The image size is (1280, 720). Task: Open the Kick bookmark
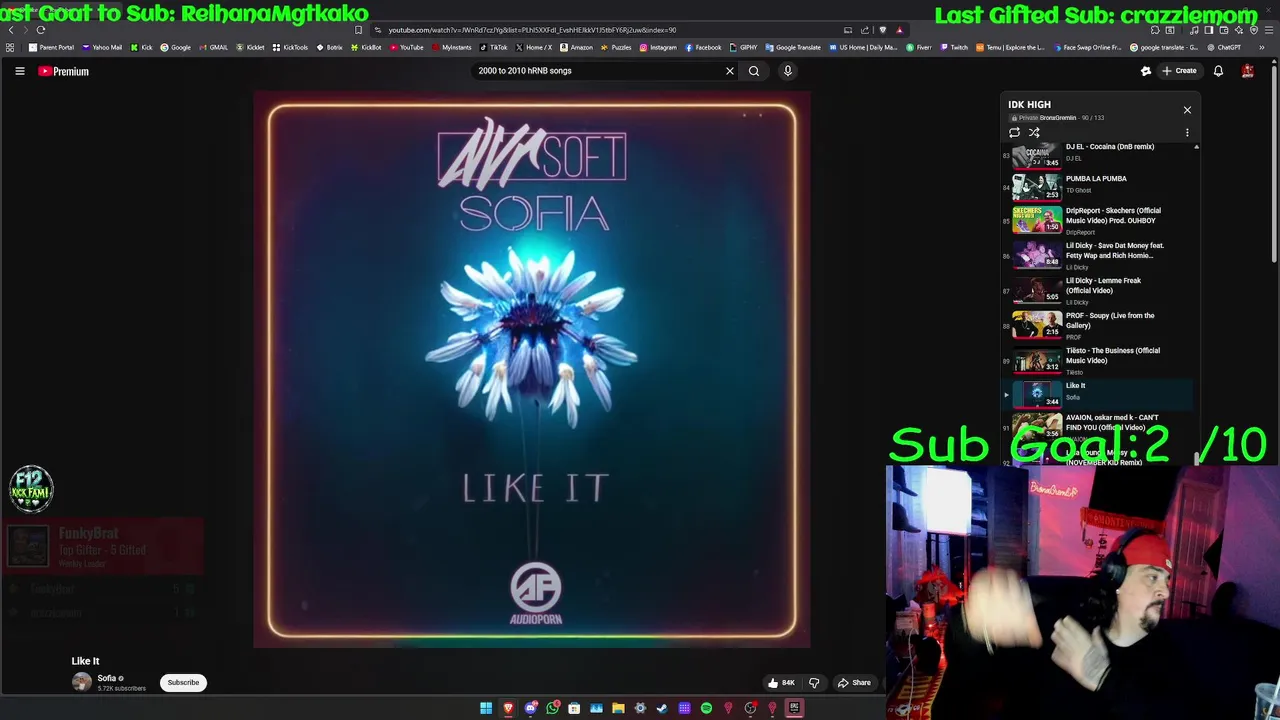coord(142,47)
